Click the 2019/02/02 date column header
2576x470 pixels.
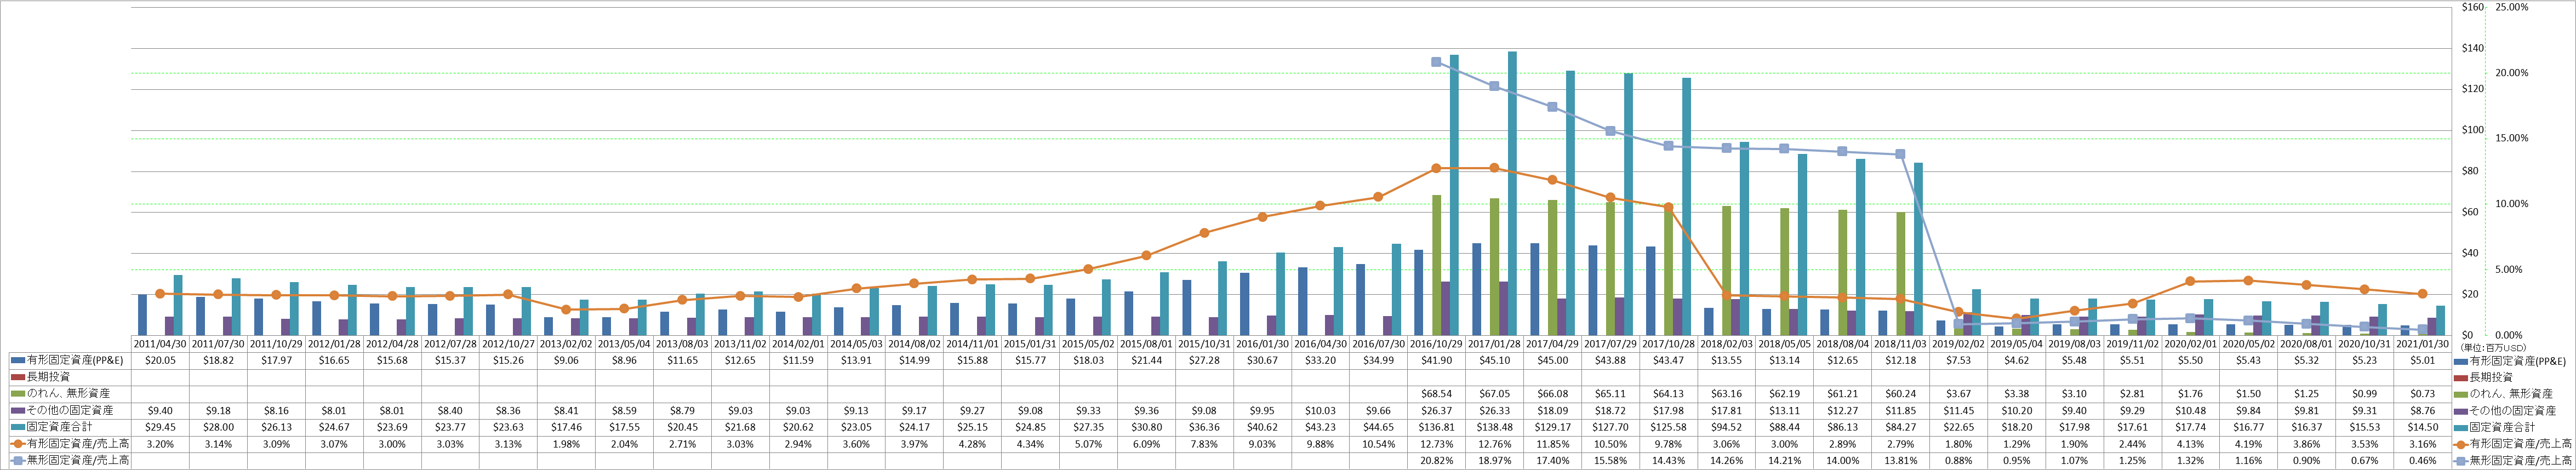click(x=1958, y=344)
